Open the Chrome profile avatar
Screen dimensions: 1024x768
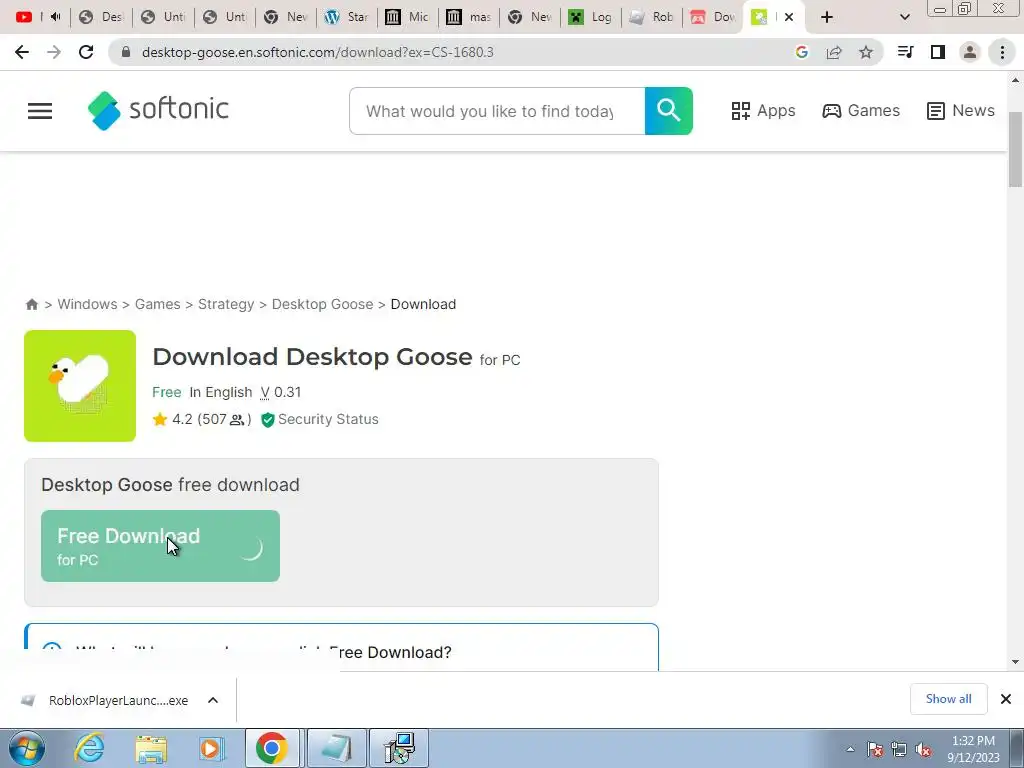[x=970, y=52]
